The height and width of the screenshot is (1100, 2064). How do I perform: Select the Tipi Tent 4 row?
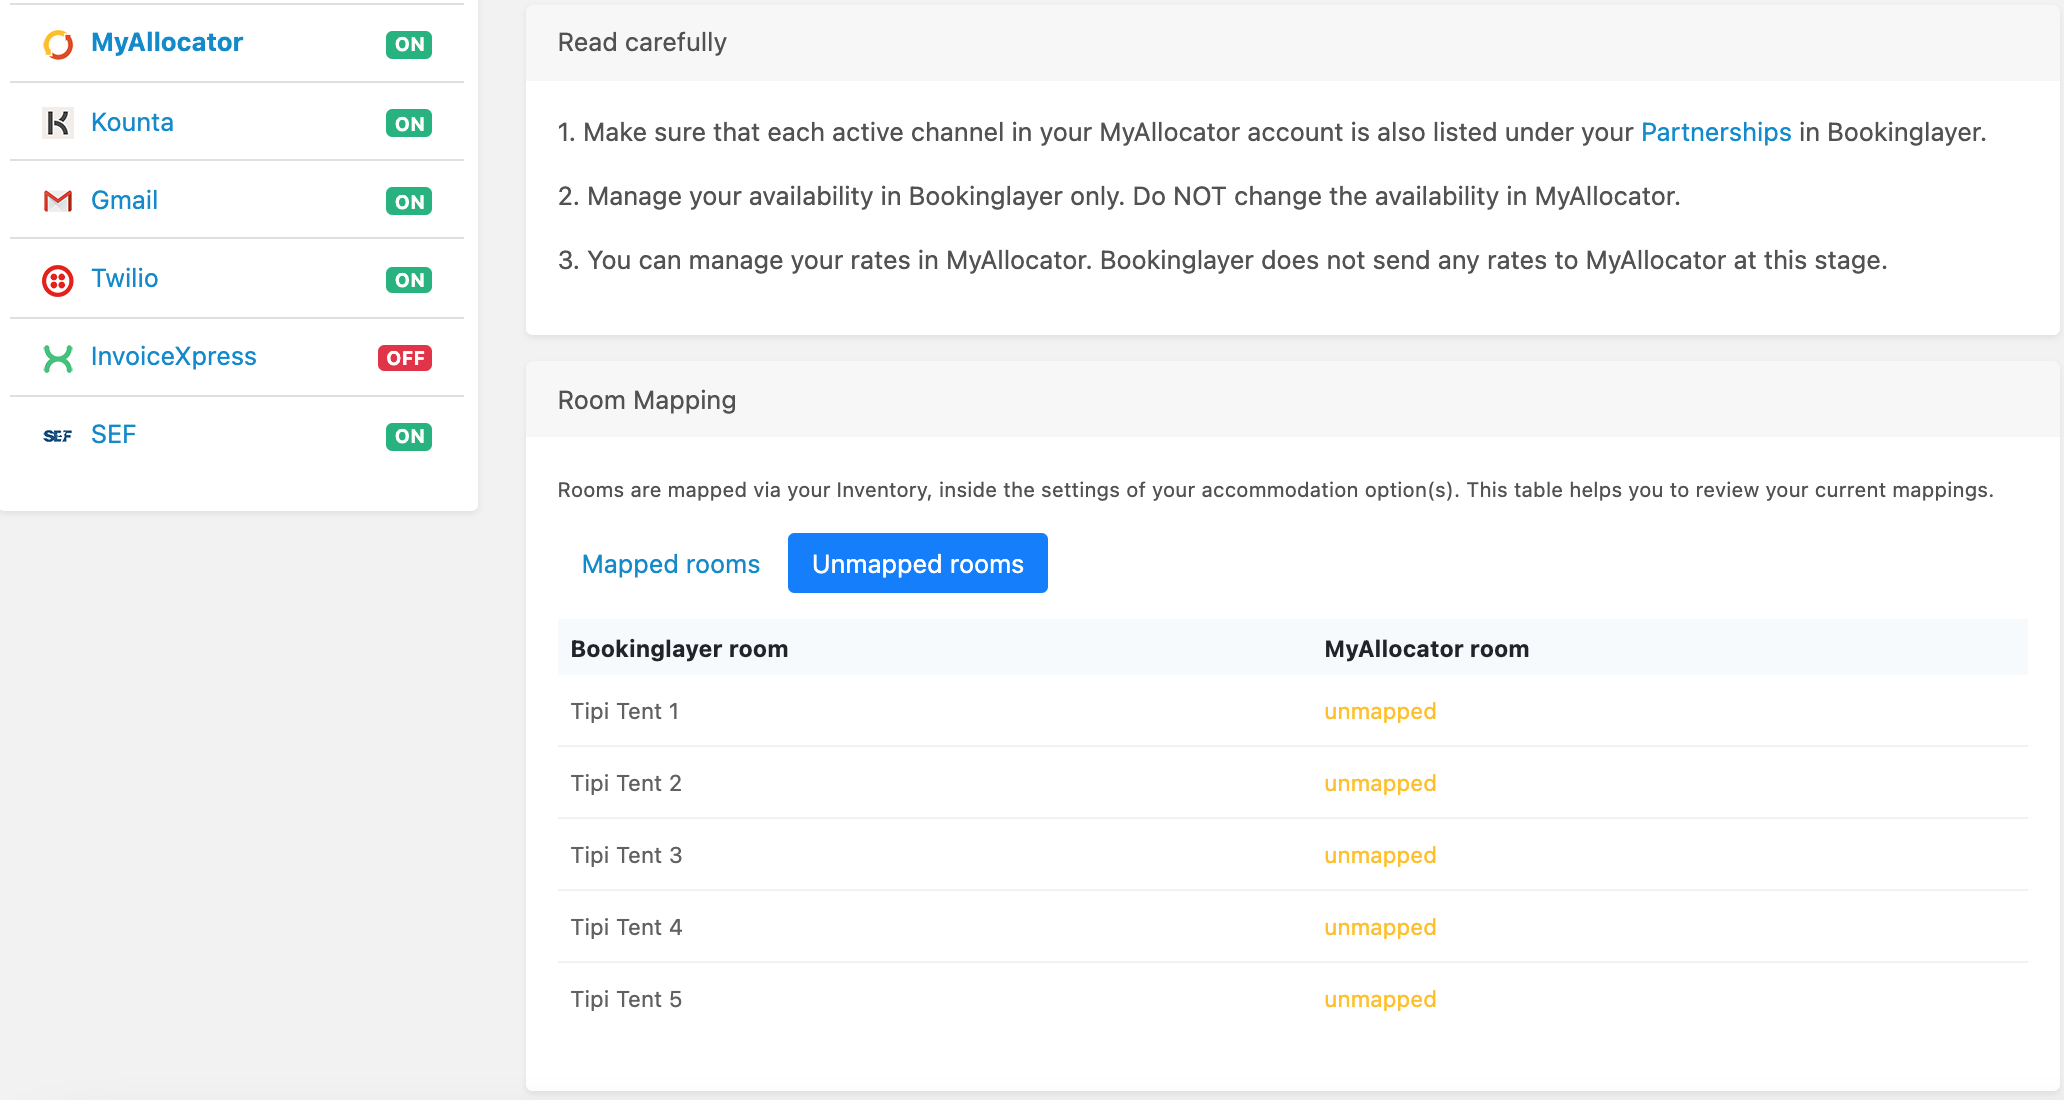pos(1293,927)
